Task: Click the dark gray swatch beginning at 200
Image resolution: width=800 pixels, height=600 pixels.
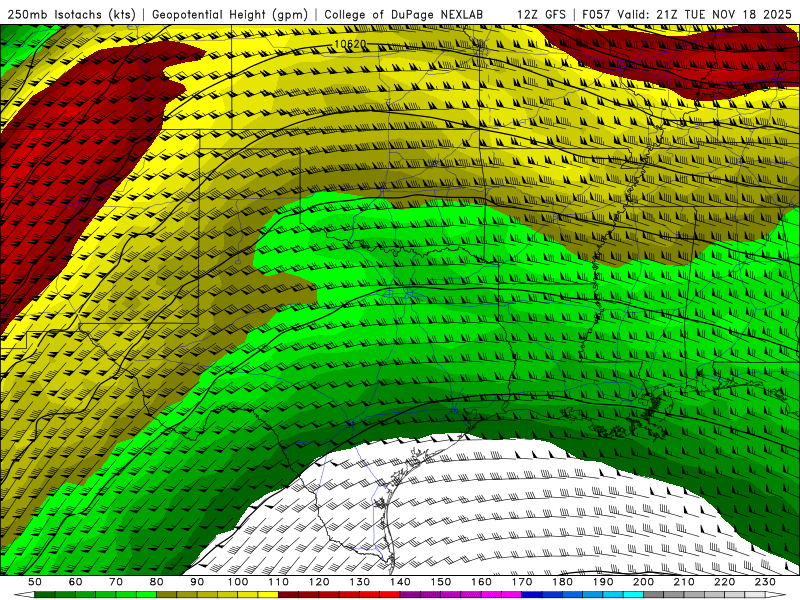Action: 654,595
